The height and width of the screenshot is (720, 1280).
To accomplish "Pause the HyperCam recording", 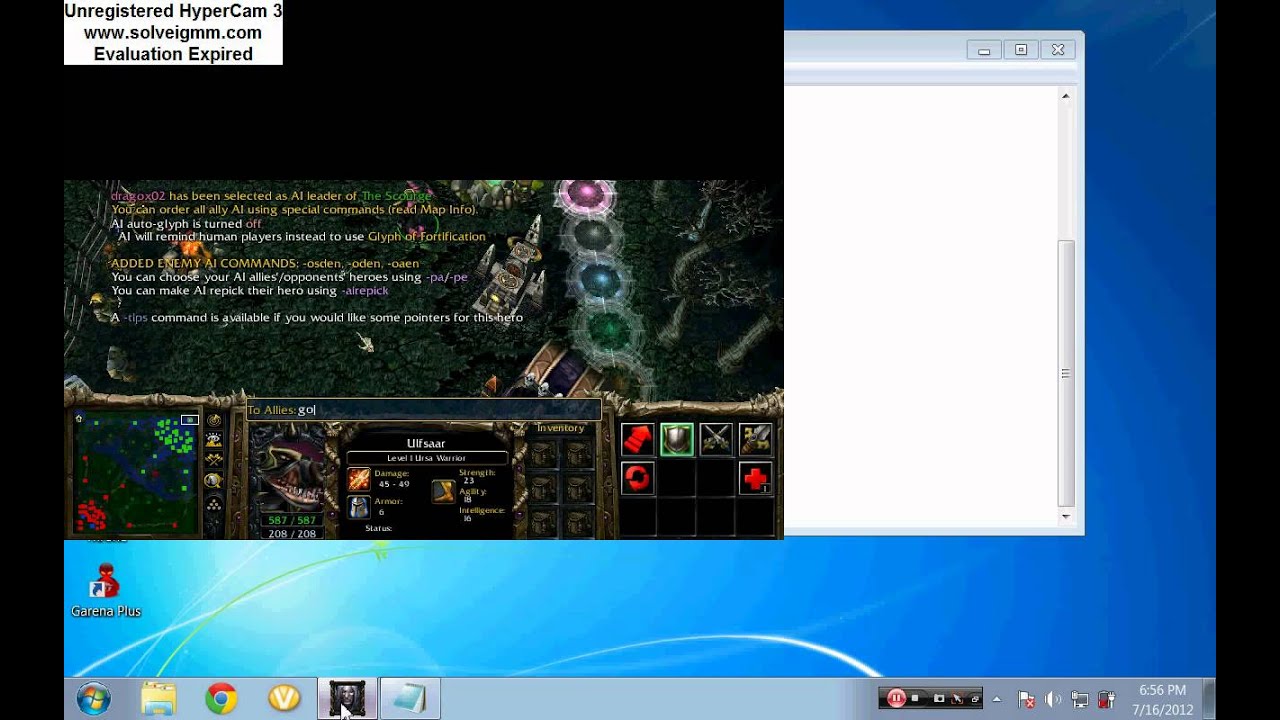I will [x=896, y=699].
